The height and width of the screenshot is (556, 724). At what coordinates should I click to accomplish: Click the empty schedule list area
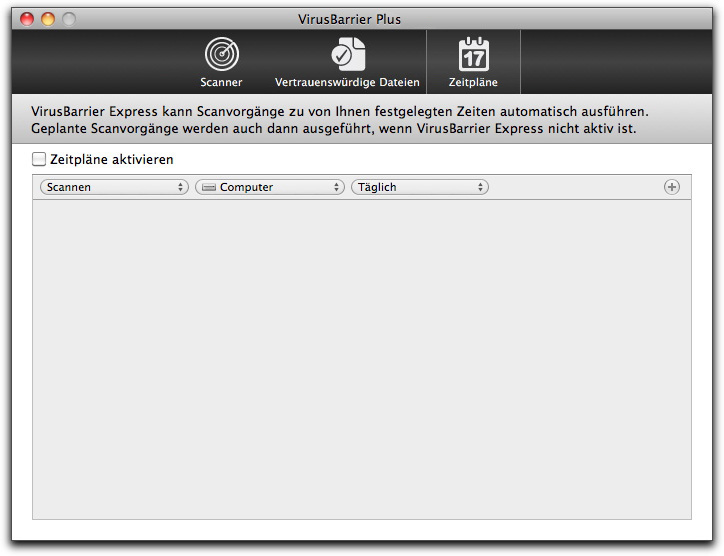tap(362, 359)
